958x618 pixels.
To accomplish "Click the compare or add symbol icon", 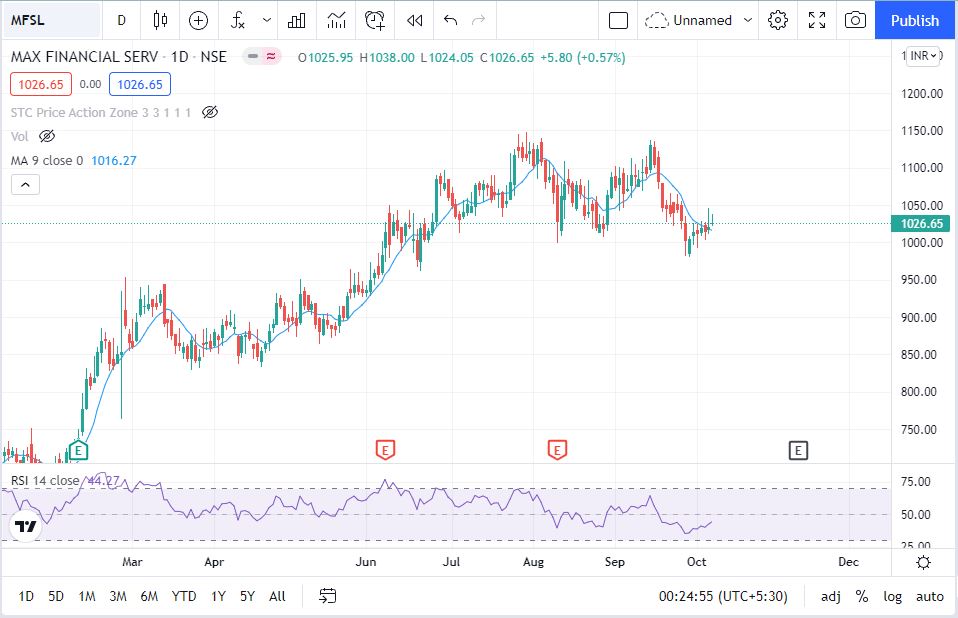I will coord(199,20).
